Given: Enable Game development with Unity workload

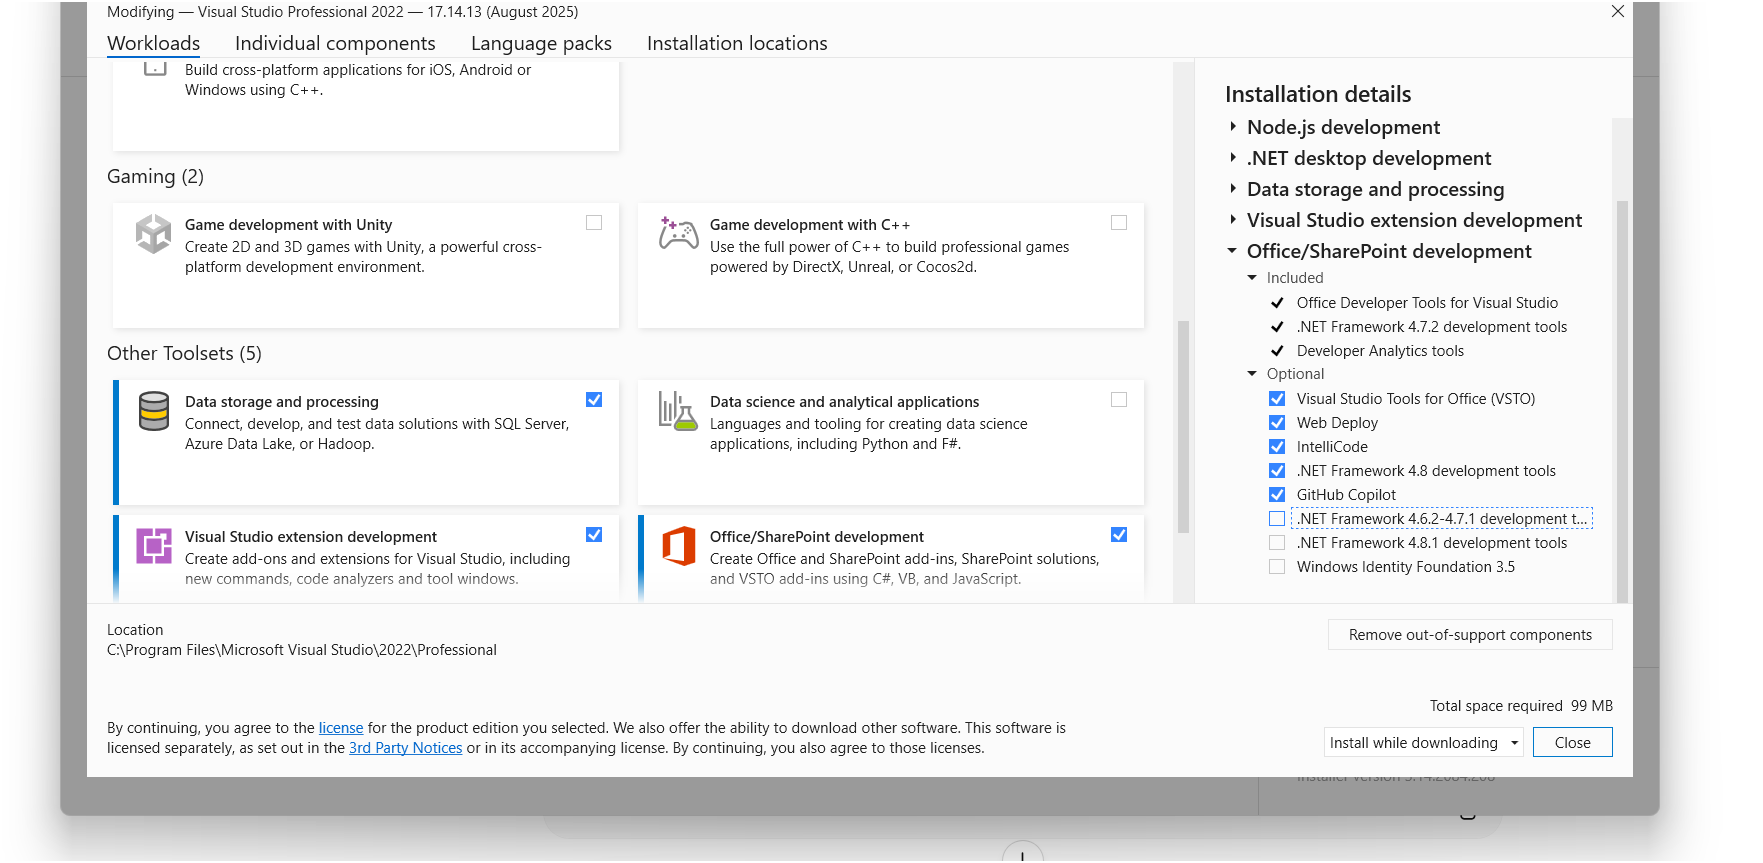Looking at the screenshot, I should click(594, 223).
